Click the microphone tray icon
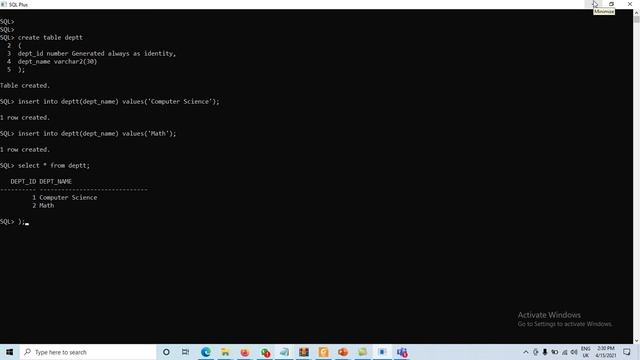640x360 pixels. pos(545,352)
